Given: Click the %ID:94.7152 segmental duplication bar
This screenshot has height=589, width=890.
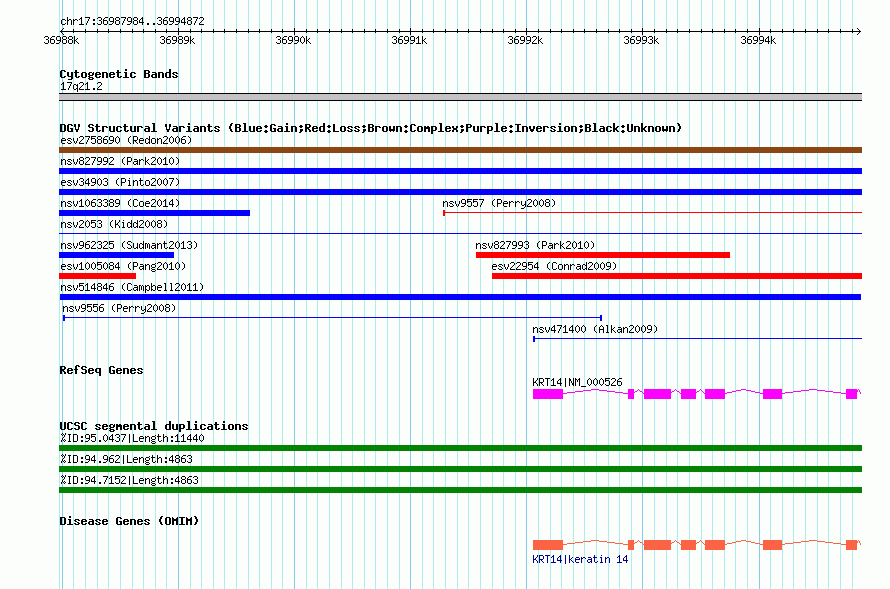Looking at the screenshot, I should (x=460, y=490).
